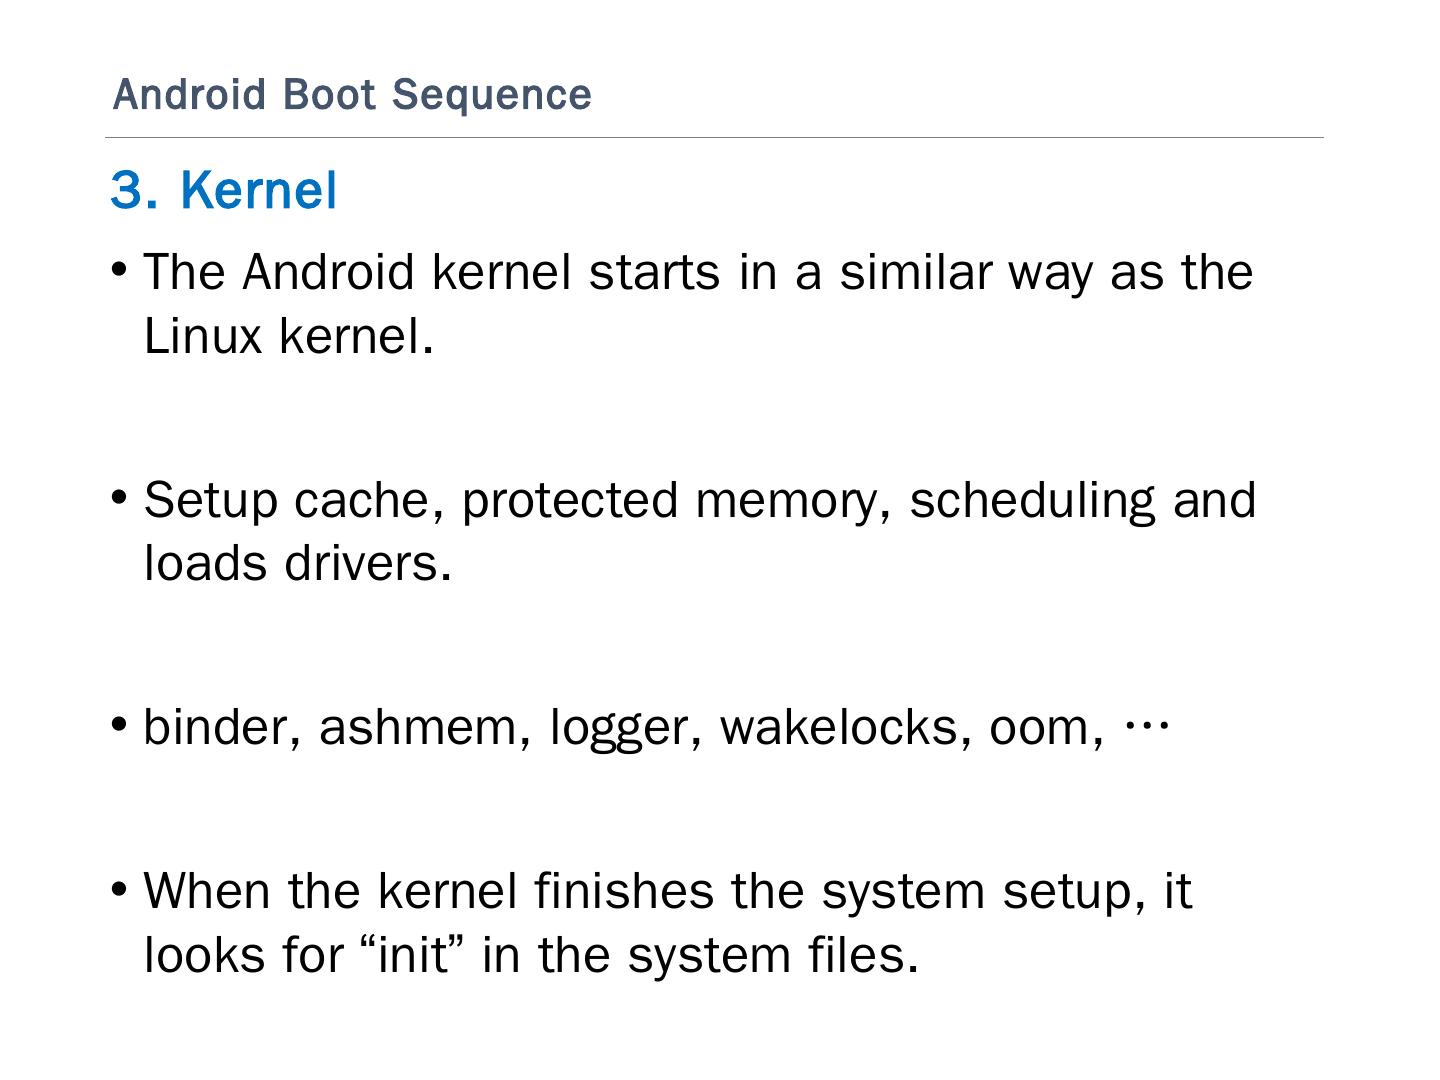Click the word "logger"
Image resolution: width=1440 pixels, height=1080 pixels.
coord(620,729)
